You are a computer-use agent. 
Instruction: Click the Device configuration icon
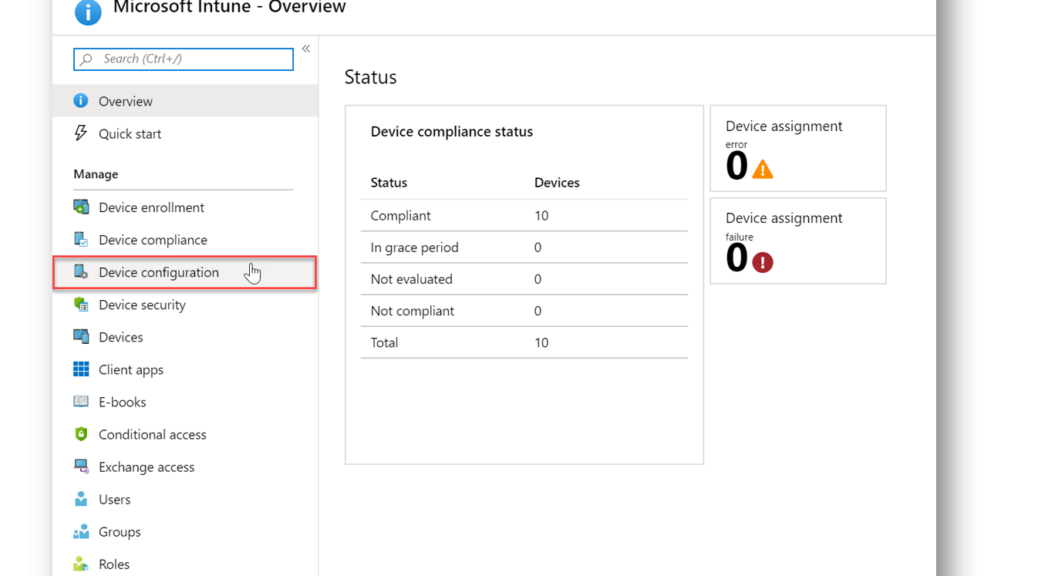(x=81, y=271)
